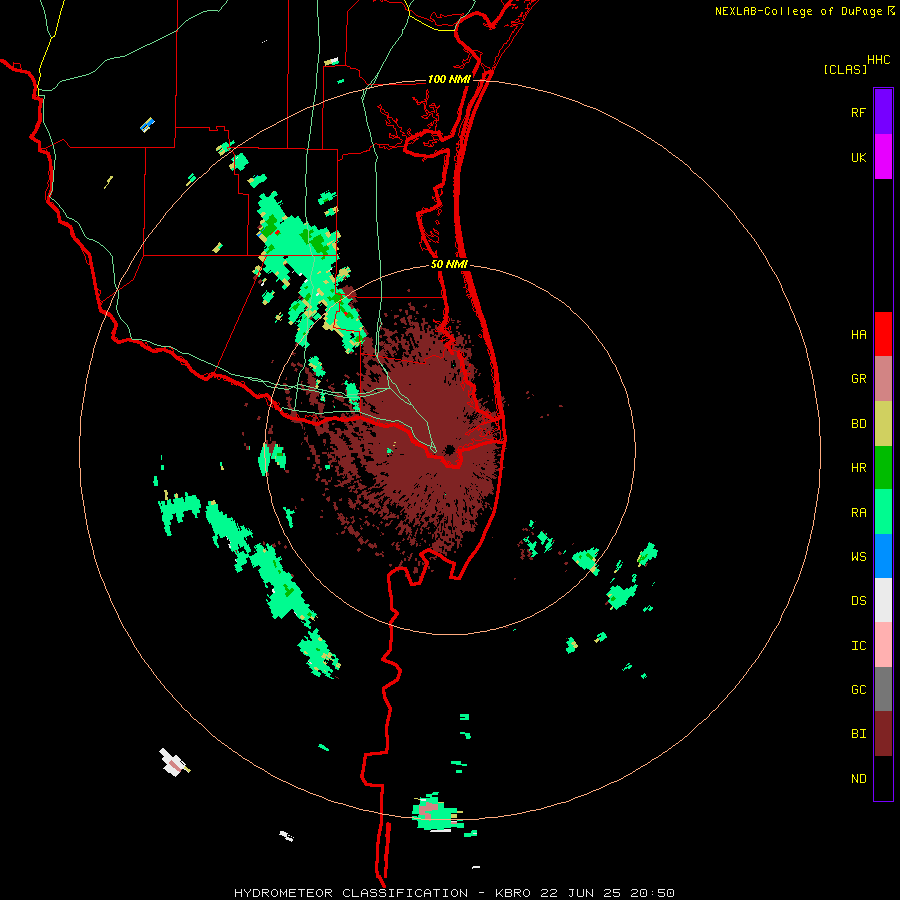Click the HHC product code label
The height and width of the screenshot is (900, 900).
tap(878, 60)
